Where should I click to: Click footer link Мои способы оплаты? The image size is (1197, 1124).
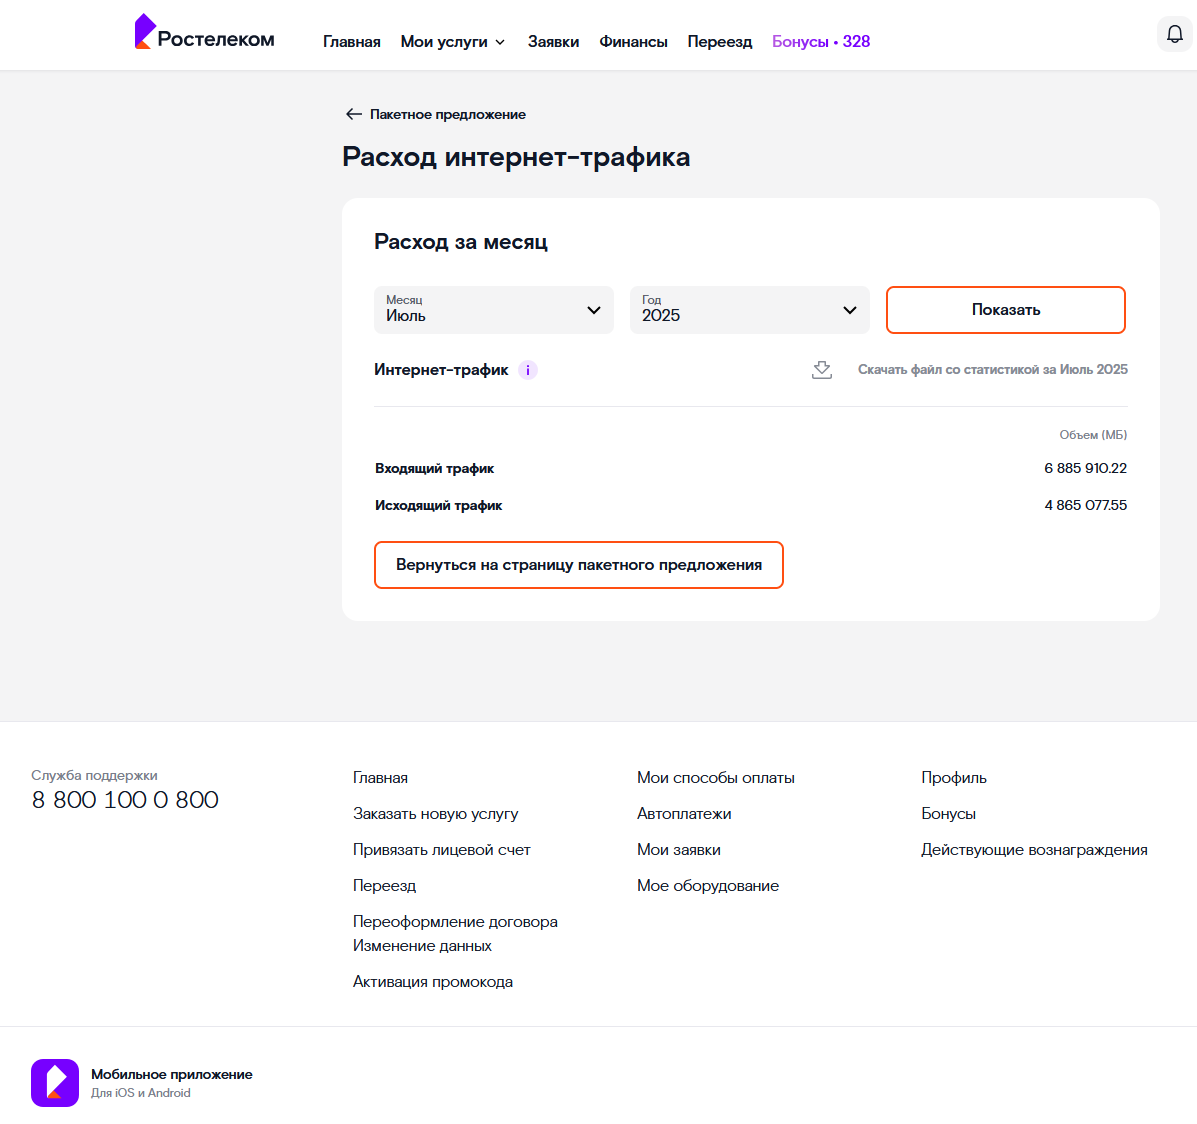point(715,777)
